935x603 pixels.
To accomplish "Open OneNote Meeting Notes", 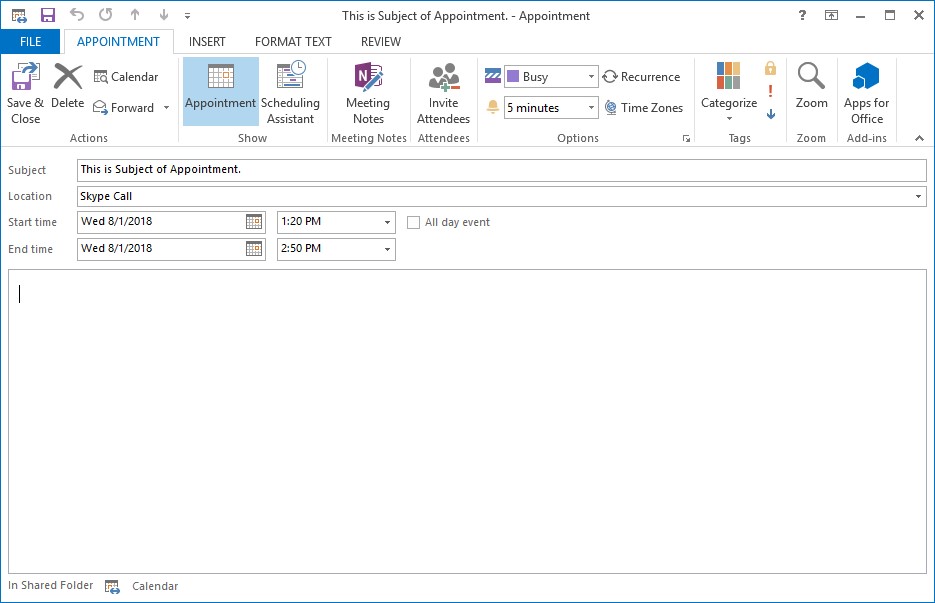I will click(x=368, y=80).
